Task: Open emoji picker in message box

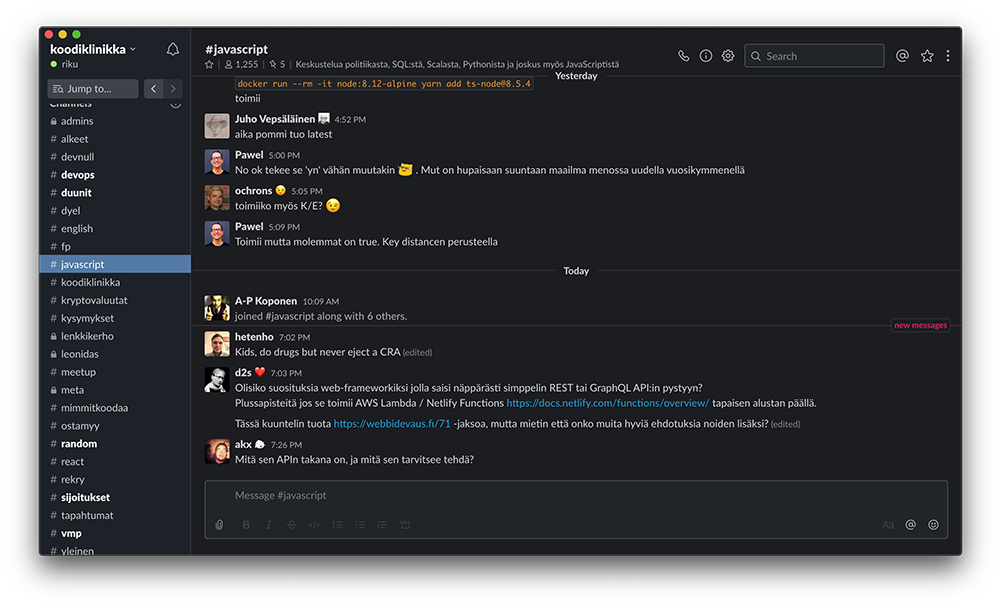Action: click(x=934, y=525)
